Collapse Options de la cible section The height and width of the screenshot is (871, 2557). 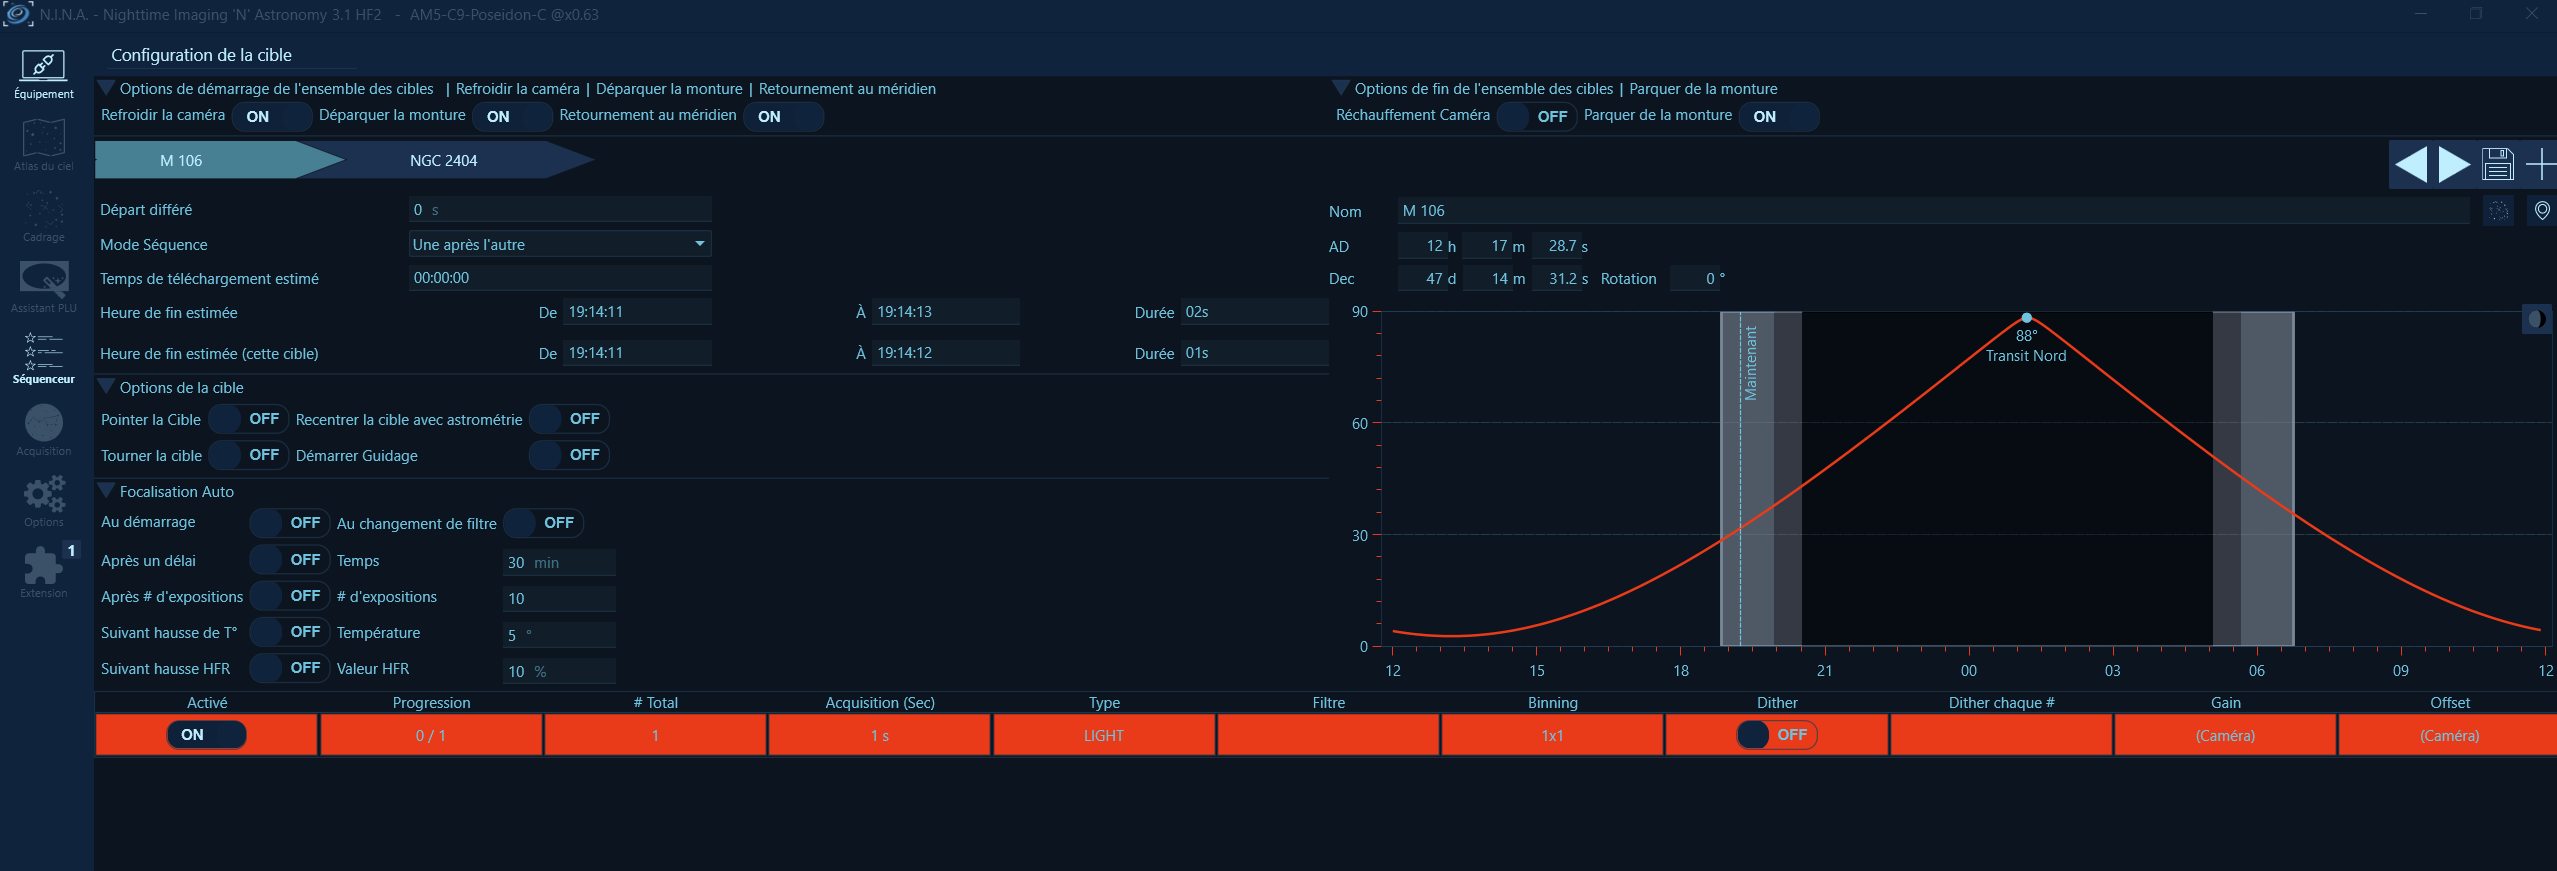(x=105, y=387)
